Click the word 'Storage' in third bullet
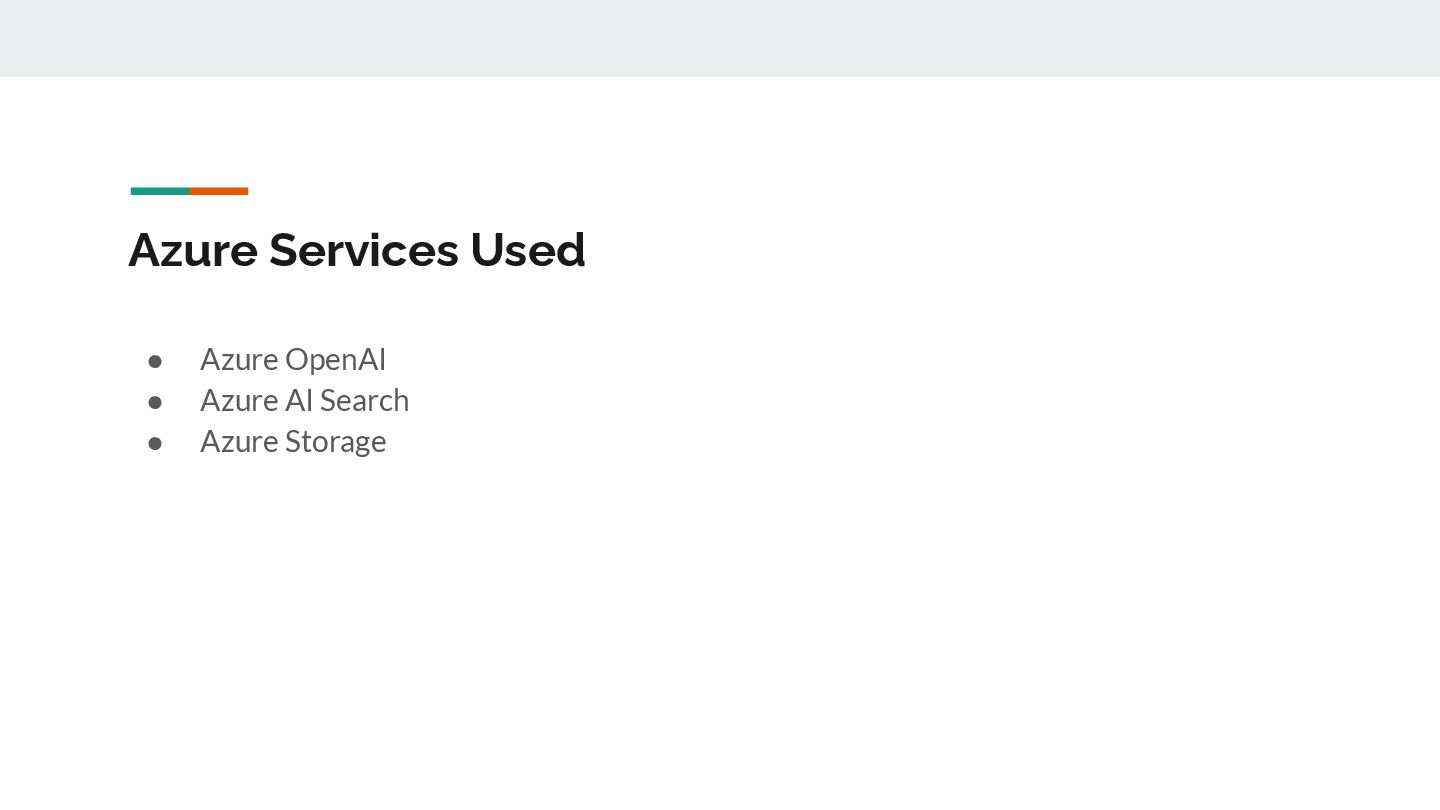Image resolution: width=1440 pixels, height=810 pixels. (x=335, y=441)
